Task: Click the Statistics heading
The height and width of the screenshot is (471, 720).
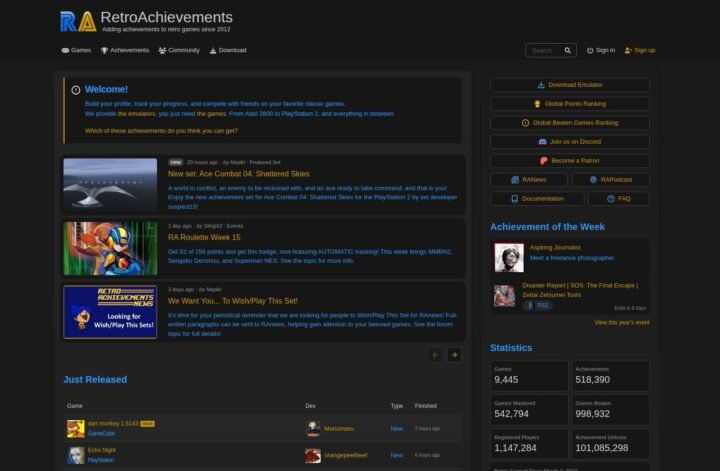Action: 511,348
